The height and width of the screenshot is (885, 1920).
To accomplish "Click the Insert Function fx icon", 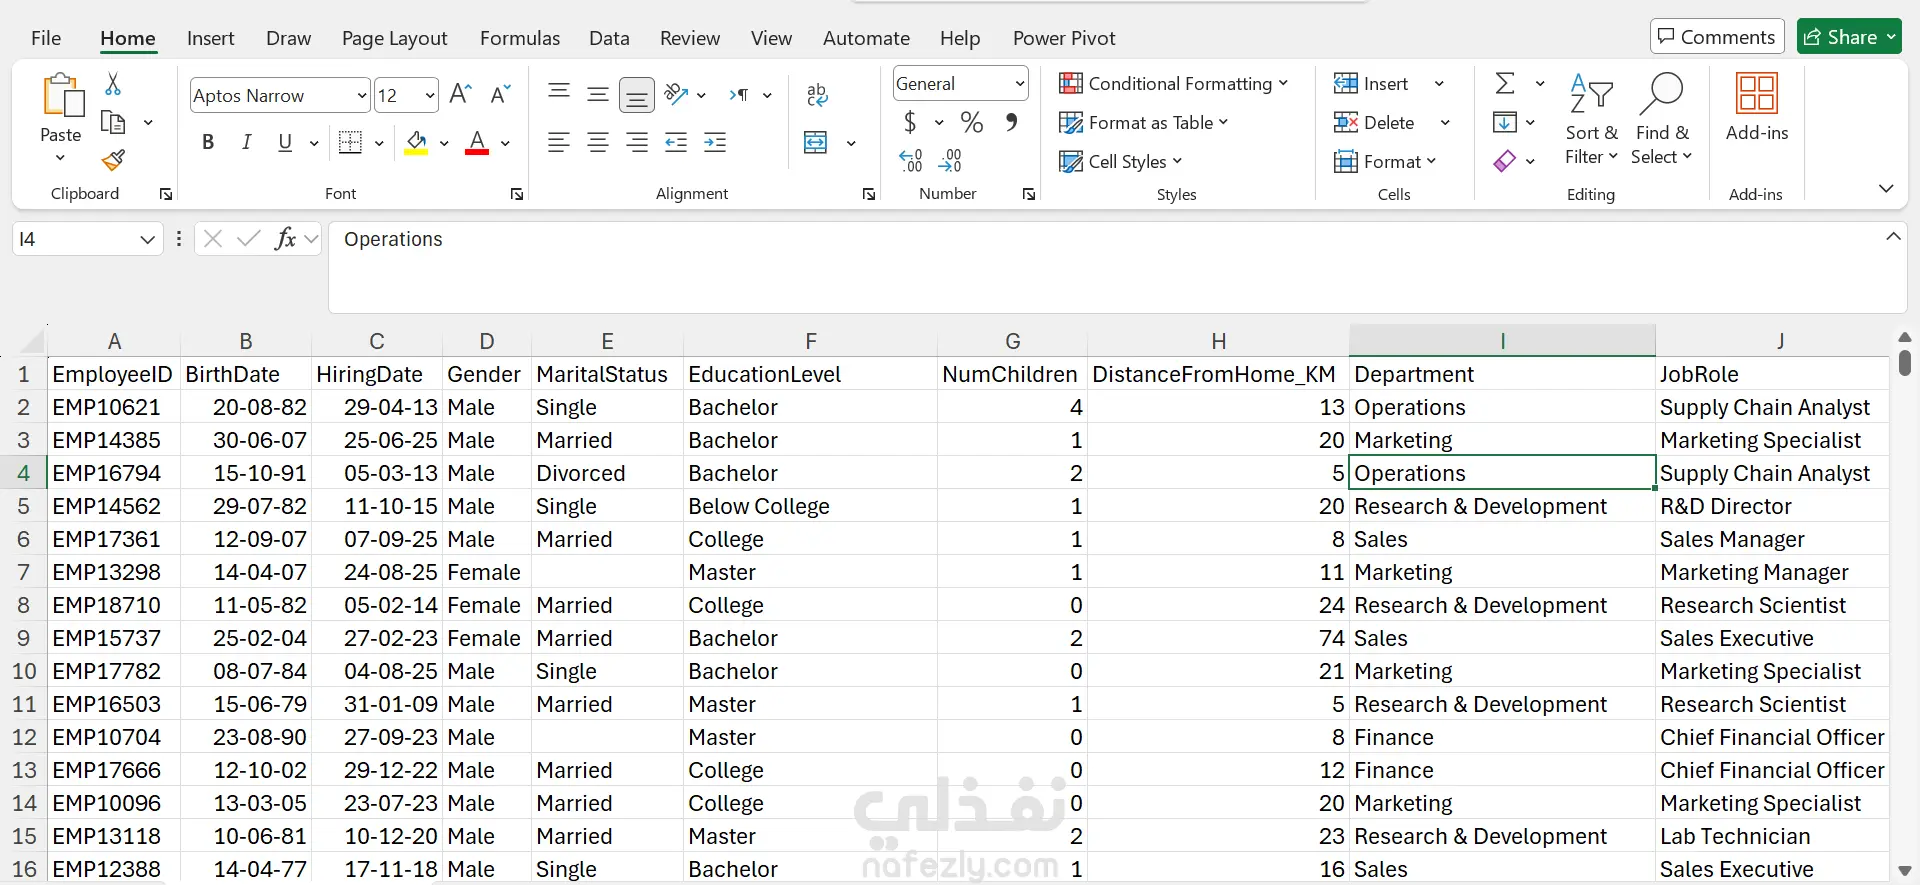I will (285, 238).
